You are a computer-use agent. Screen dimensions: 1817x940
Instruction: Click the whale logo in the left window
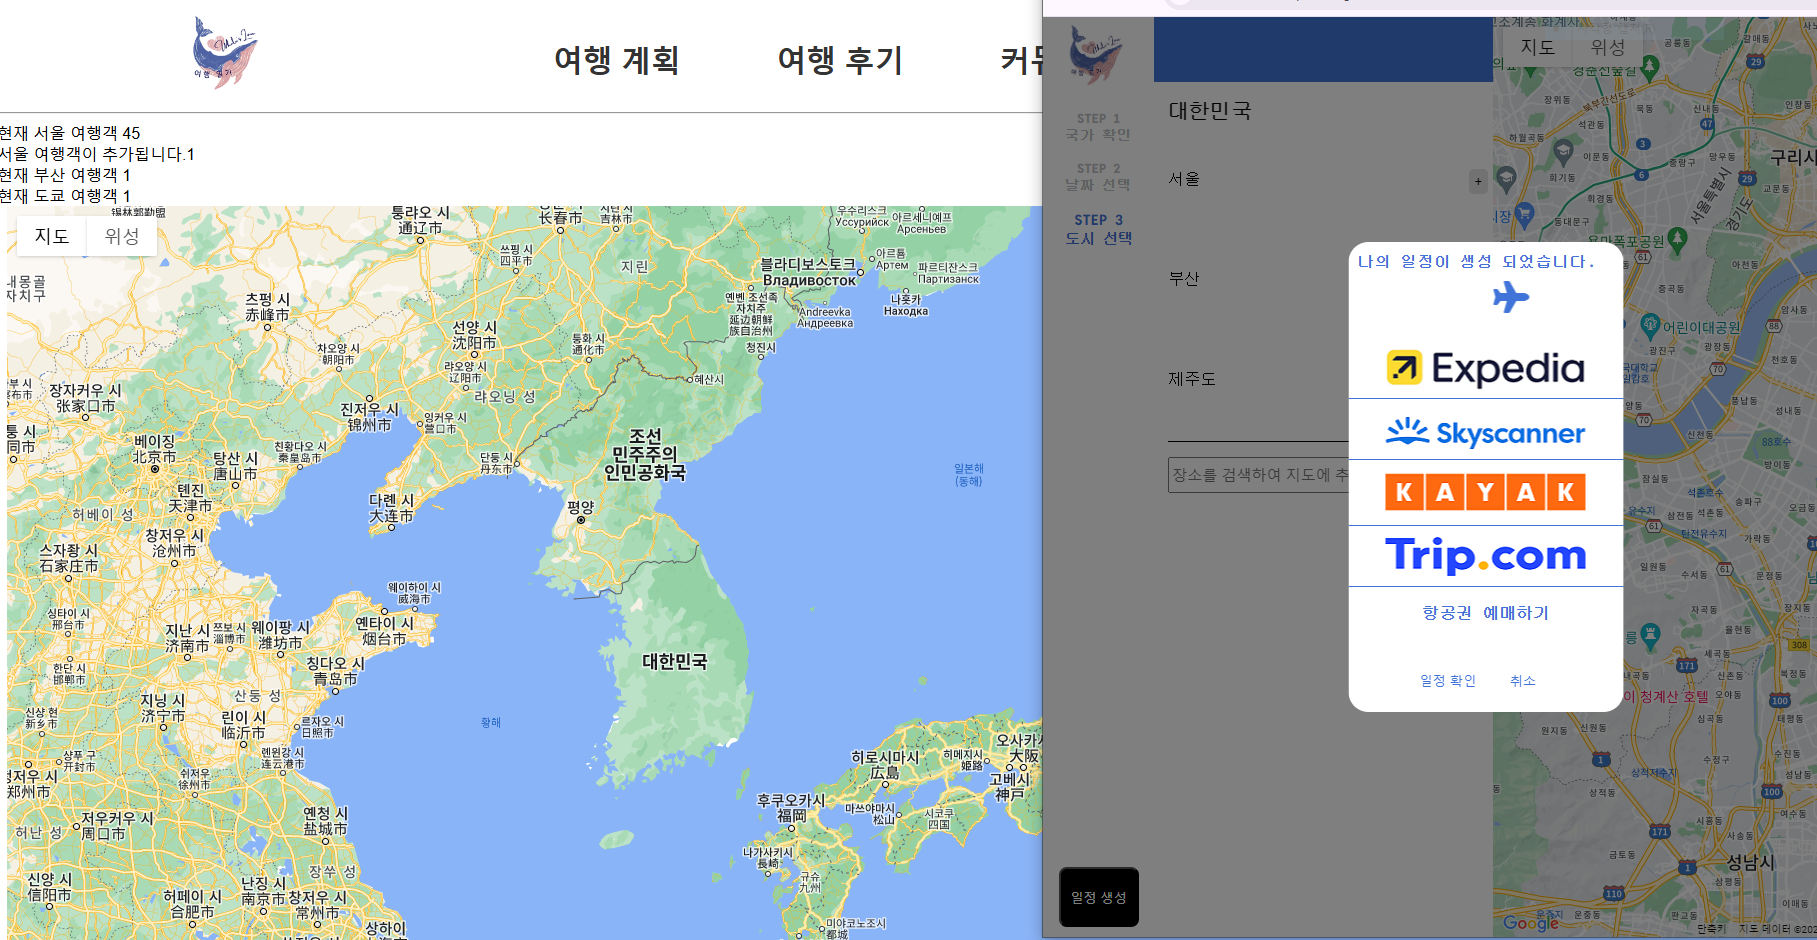[x=224, y=53]
